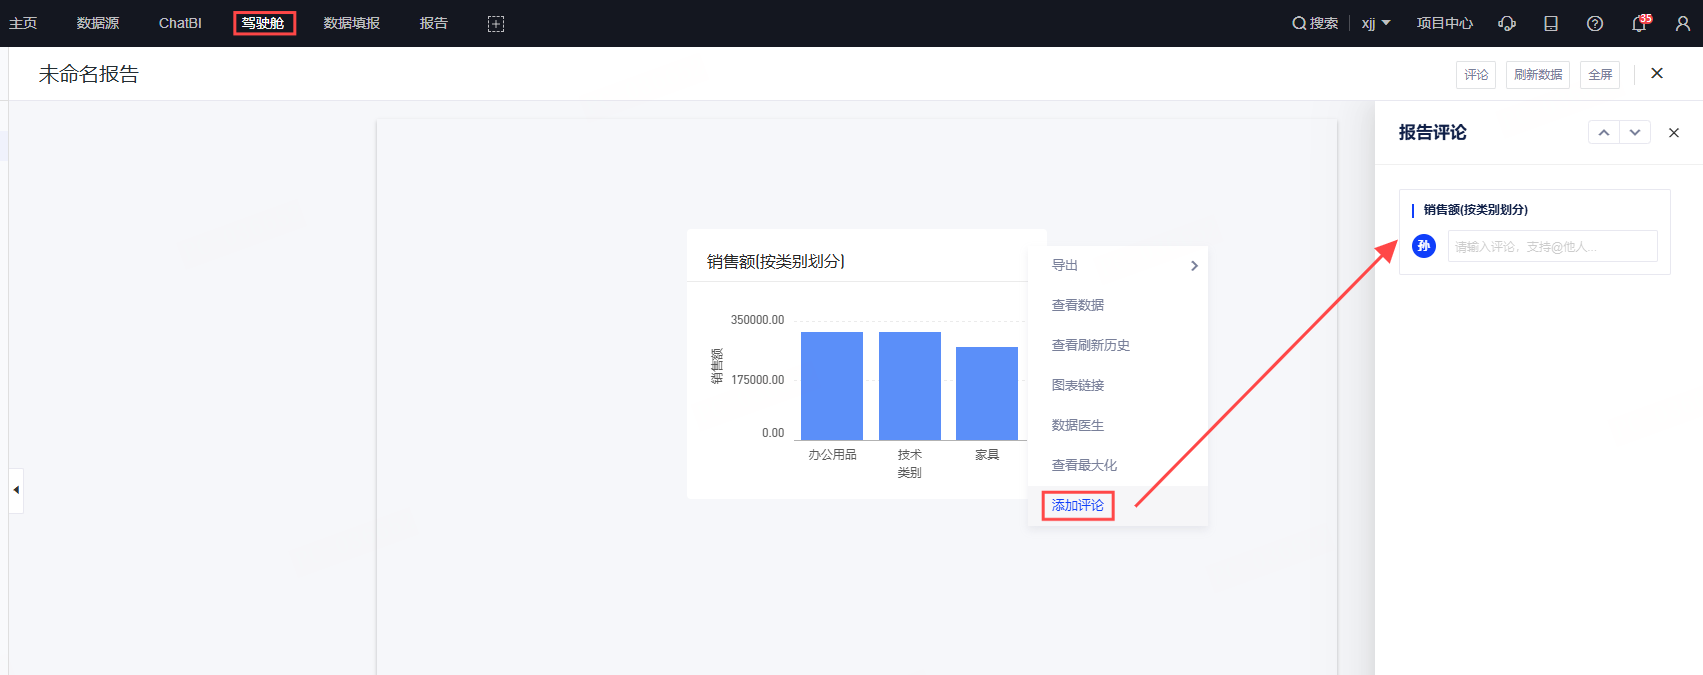This screenshot has width=1703, height=675.
Task: Expand the Export submenu arrow
Action: click(x=1194, y=266)
